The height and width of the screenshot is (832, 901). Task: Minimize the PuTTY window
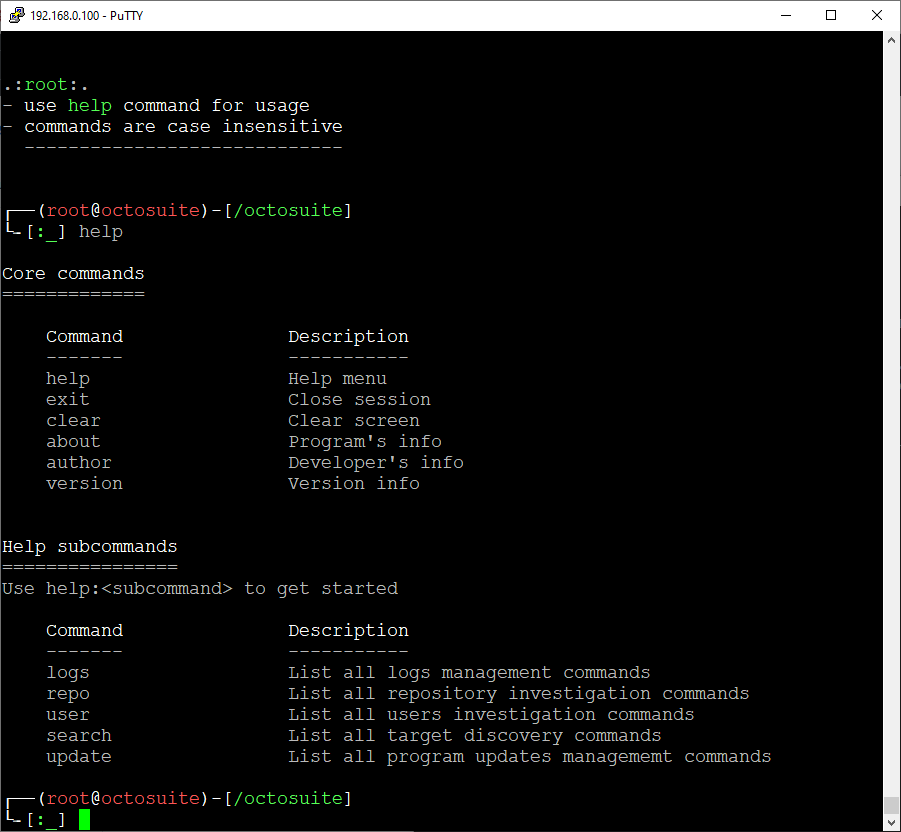[786, 15]
